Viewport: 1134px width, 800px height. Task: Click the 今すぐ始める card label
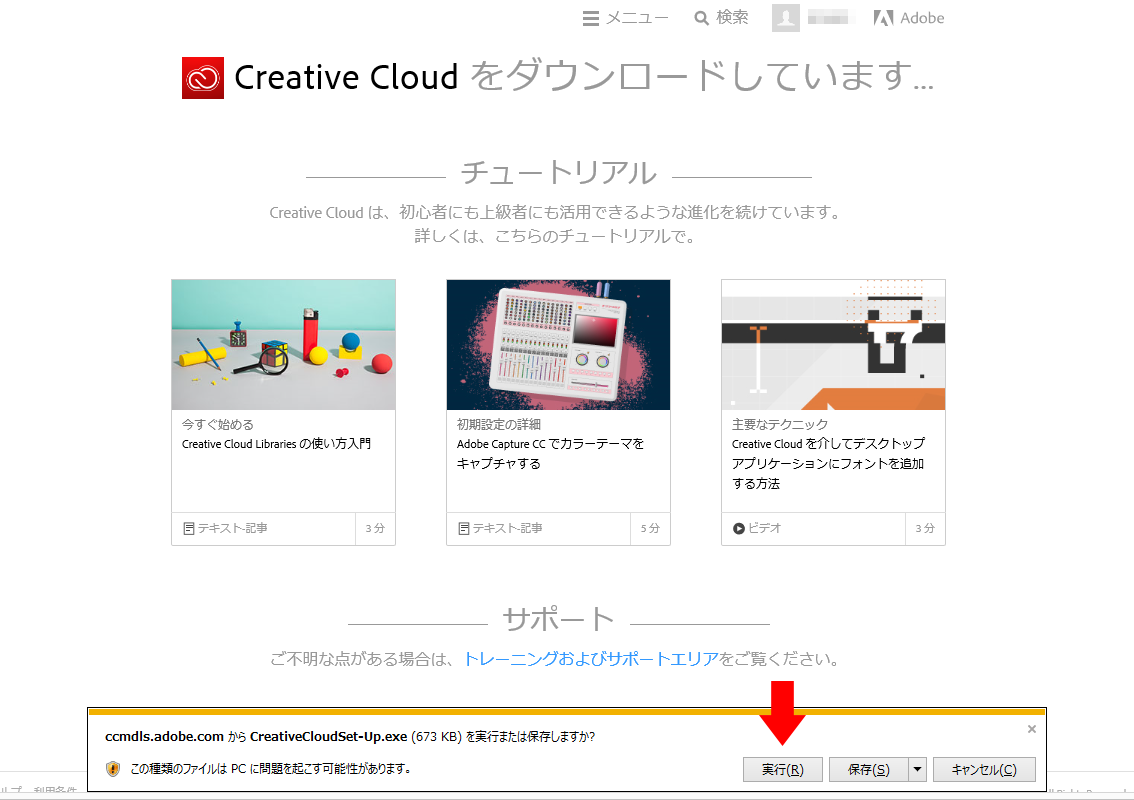click(x=218, y=425)
